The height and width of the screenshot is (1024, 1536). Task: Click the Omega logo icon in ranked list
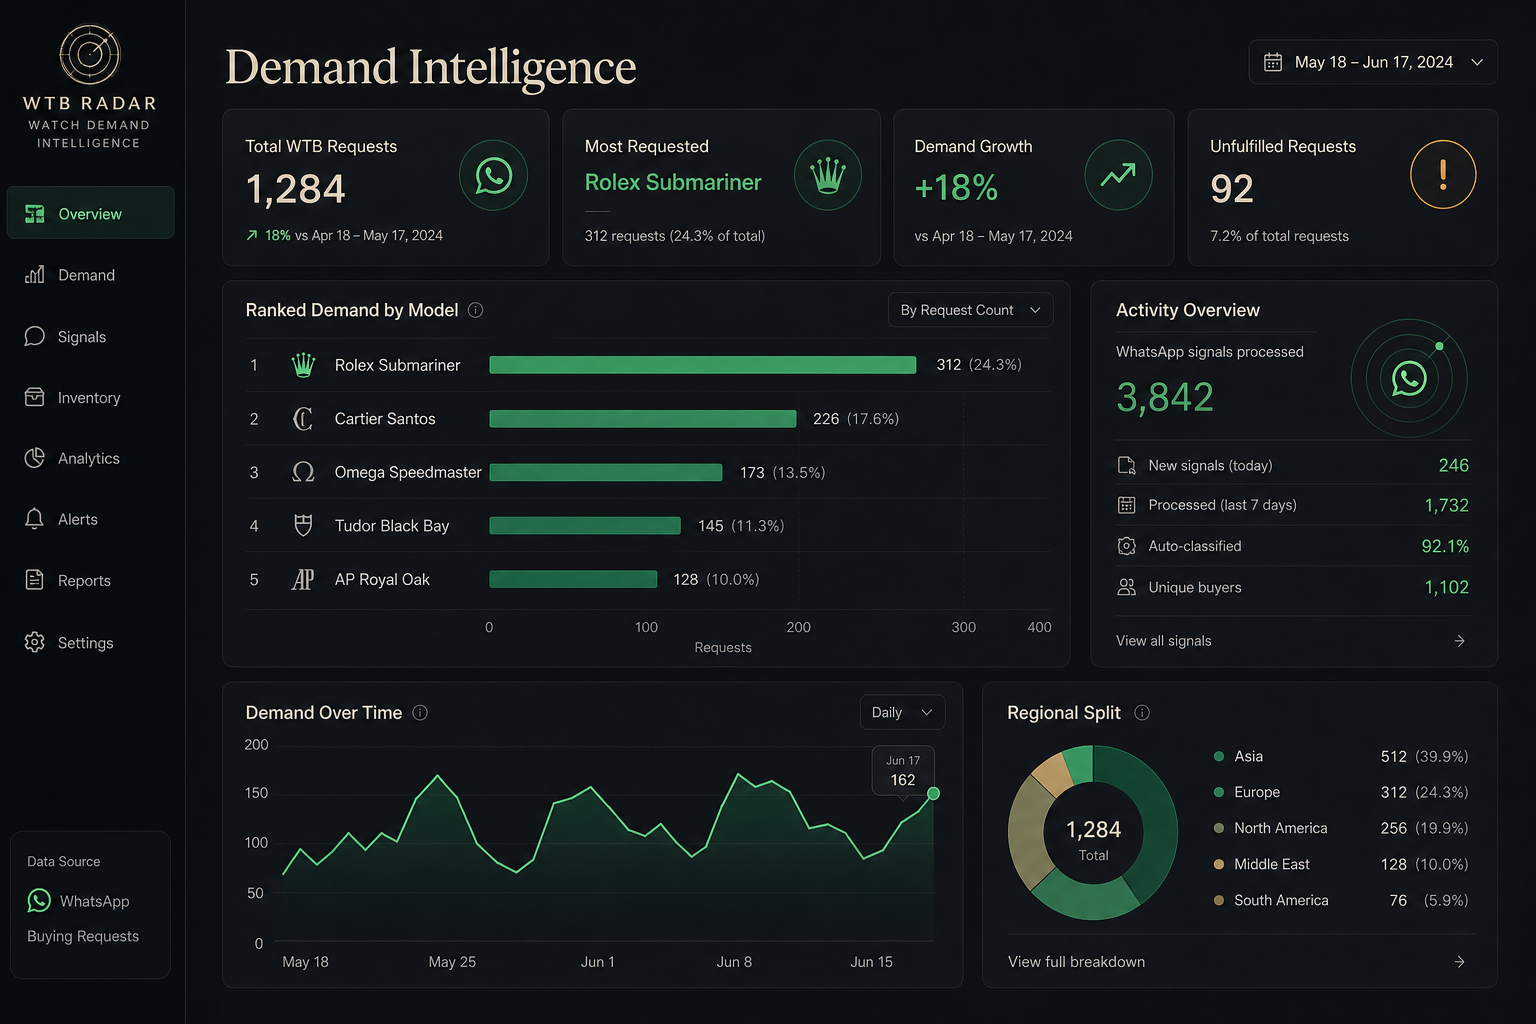point(303,472)
